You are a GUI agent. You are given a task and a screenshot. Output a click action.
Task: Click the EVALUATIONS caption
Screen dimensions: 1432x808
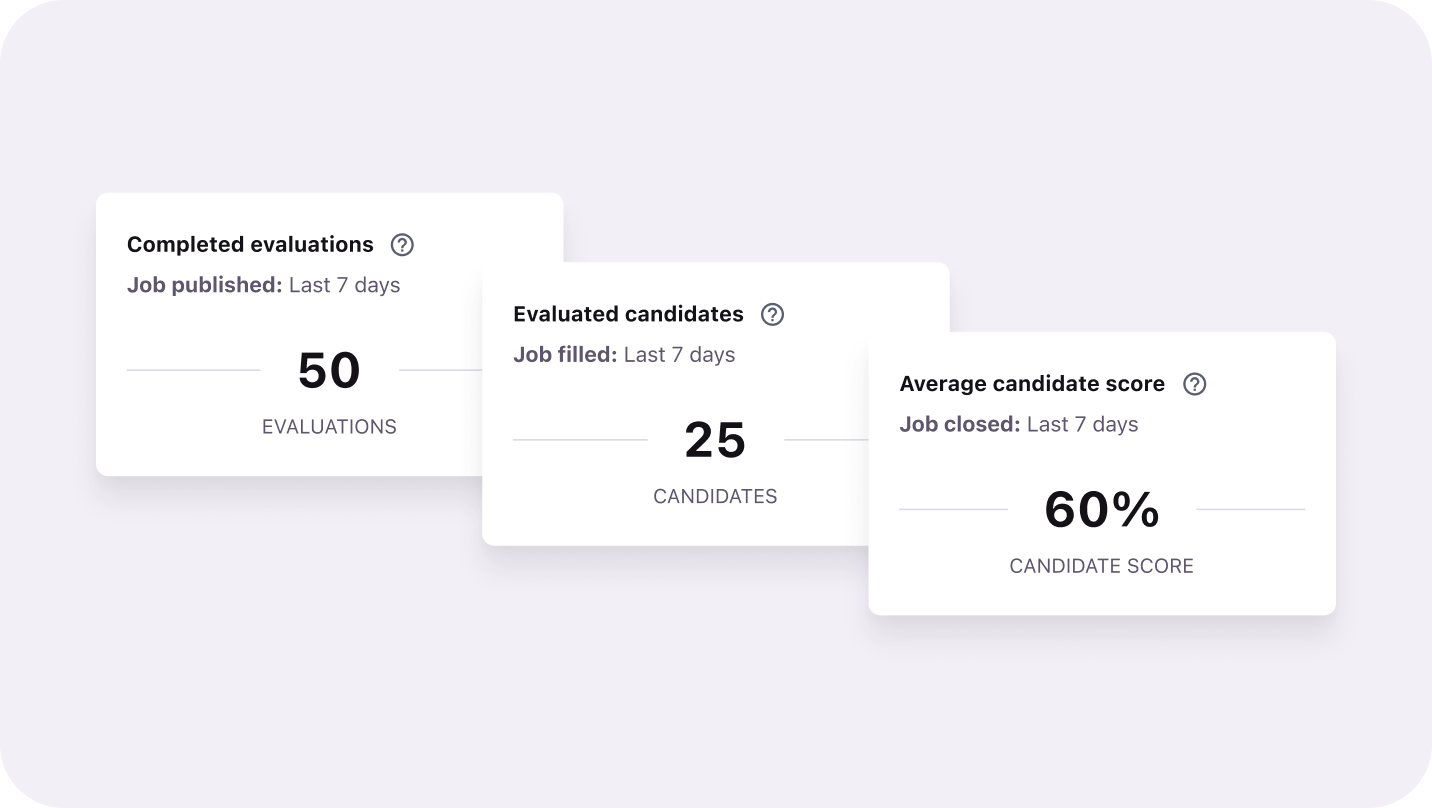tap(329, 427)
